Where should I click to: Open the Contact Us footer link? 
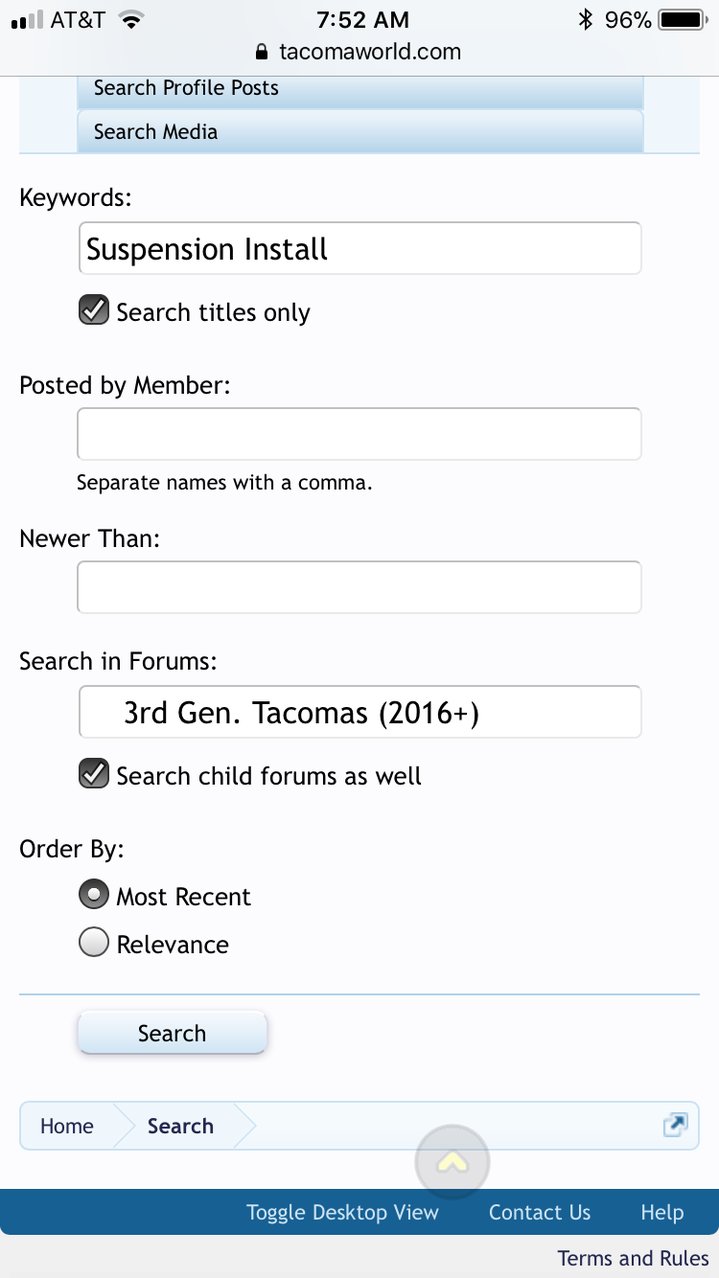(x=540, y=1212)
